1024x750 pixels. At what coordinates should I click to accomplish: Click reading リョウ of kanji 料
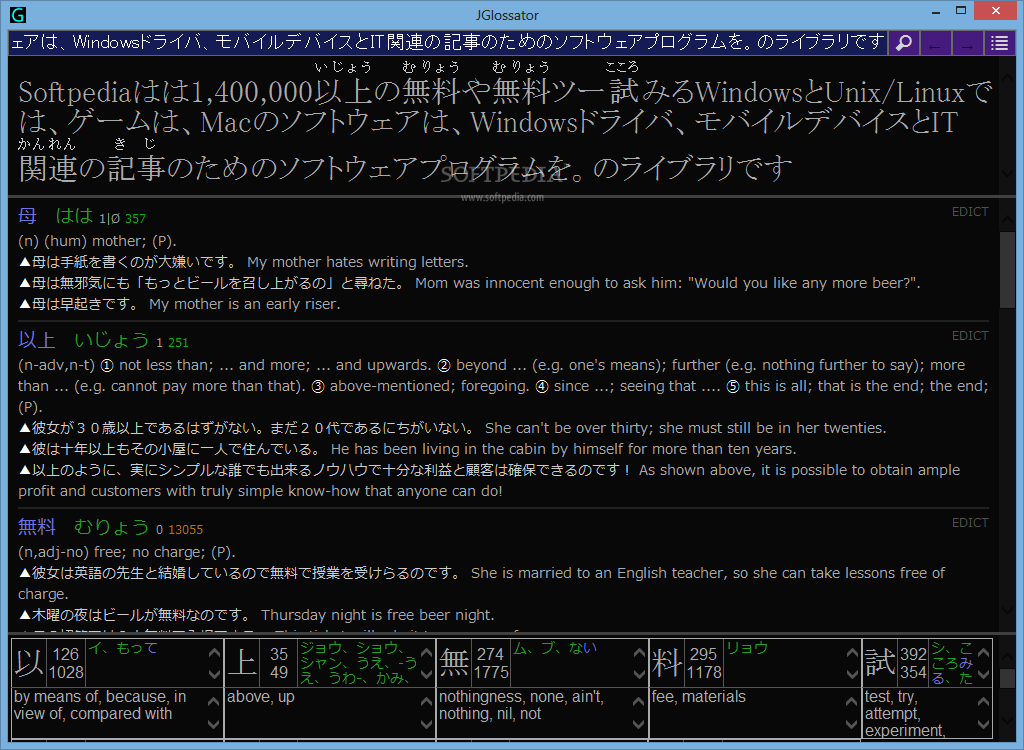coord(747,648)
